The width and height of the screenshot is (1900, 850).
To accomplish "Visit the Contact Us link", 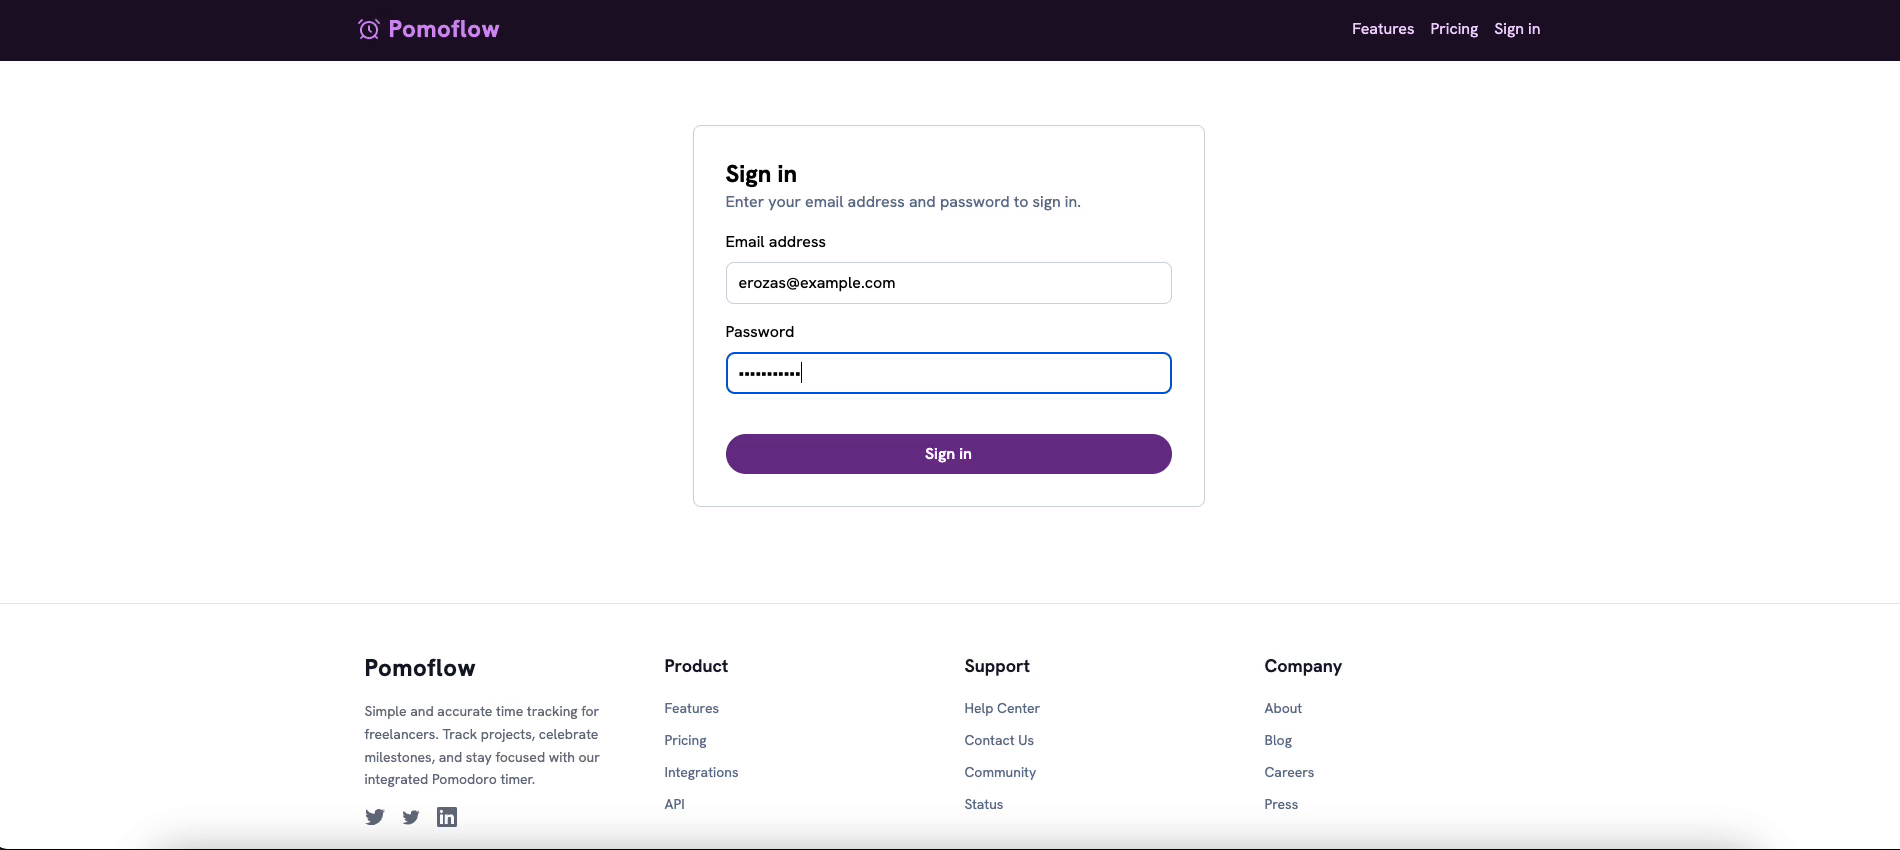I will click(x=998, y=740).
